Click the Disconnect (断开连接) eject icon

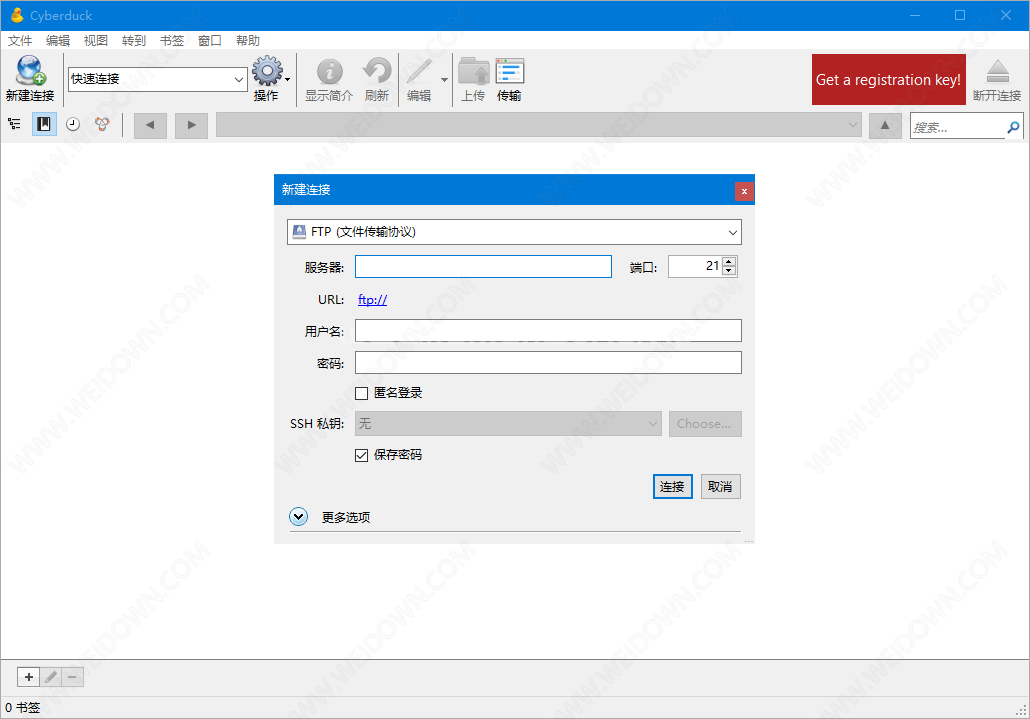[997, 72]
